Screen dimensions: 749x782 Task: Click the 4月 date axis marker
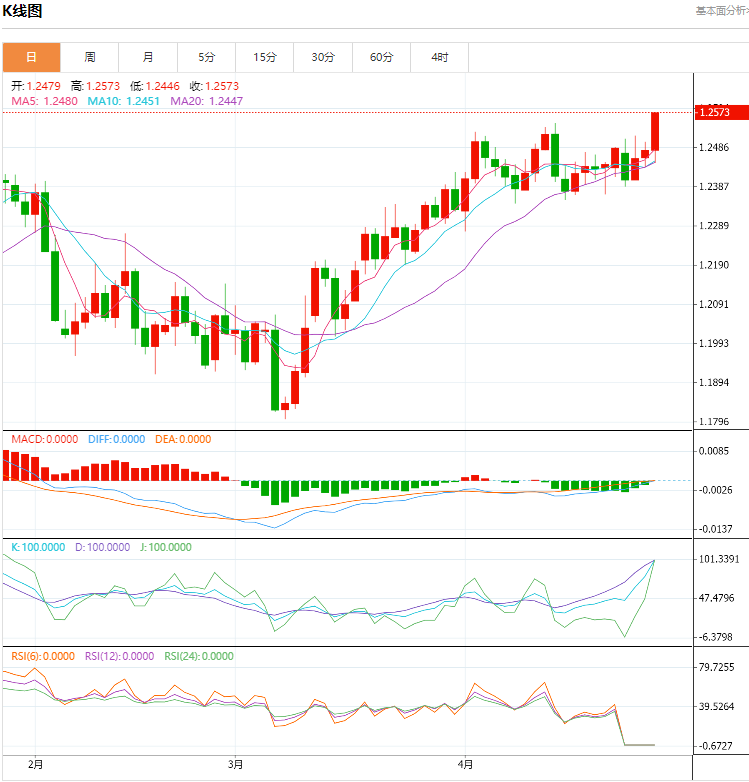(x=465, y=765)
